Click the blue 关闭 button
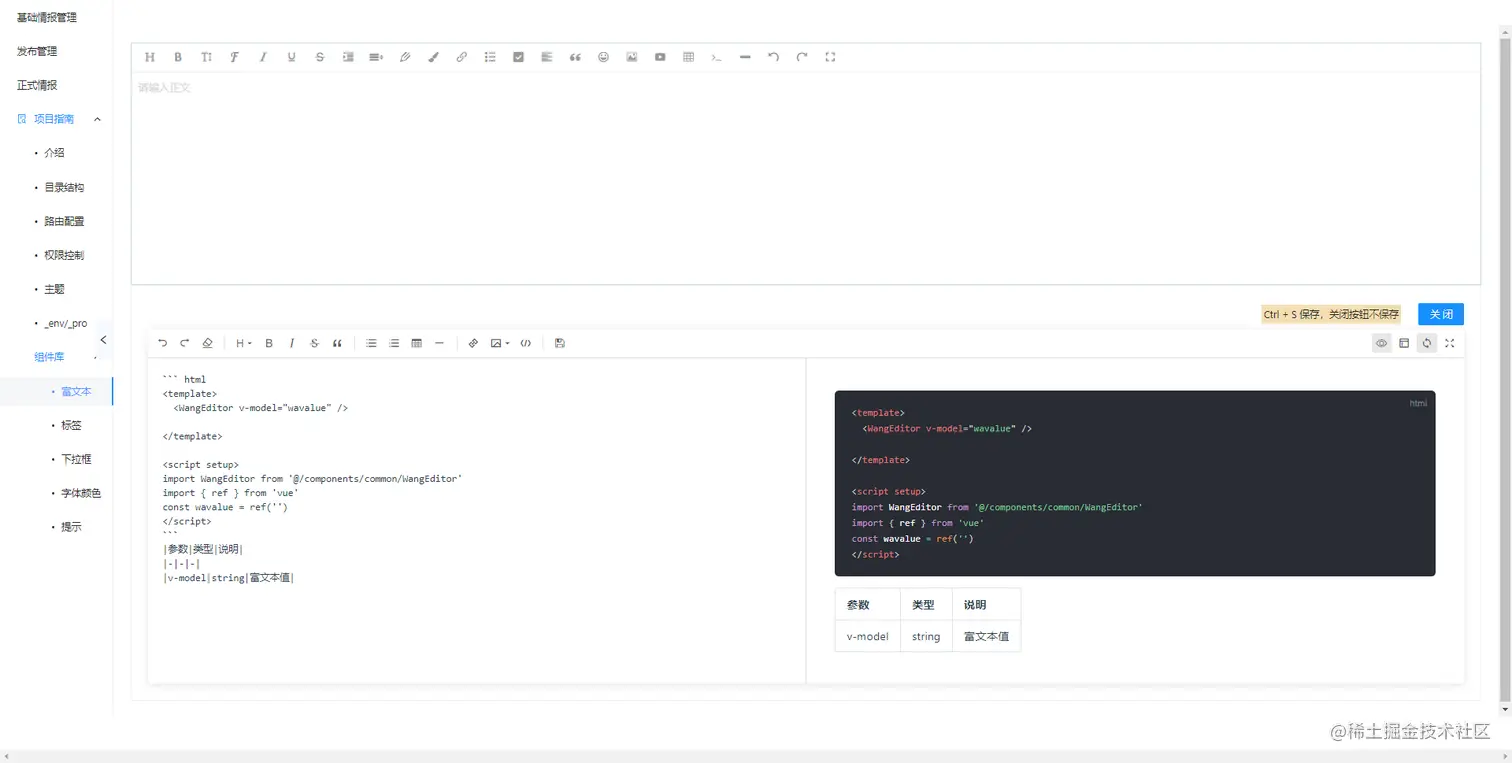Screen dimensions: 1512x763 (1441, 314)
